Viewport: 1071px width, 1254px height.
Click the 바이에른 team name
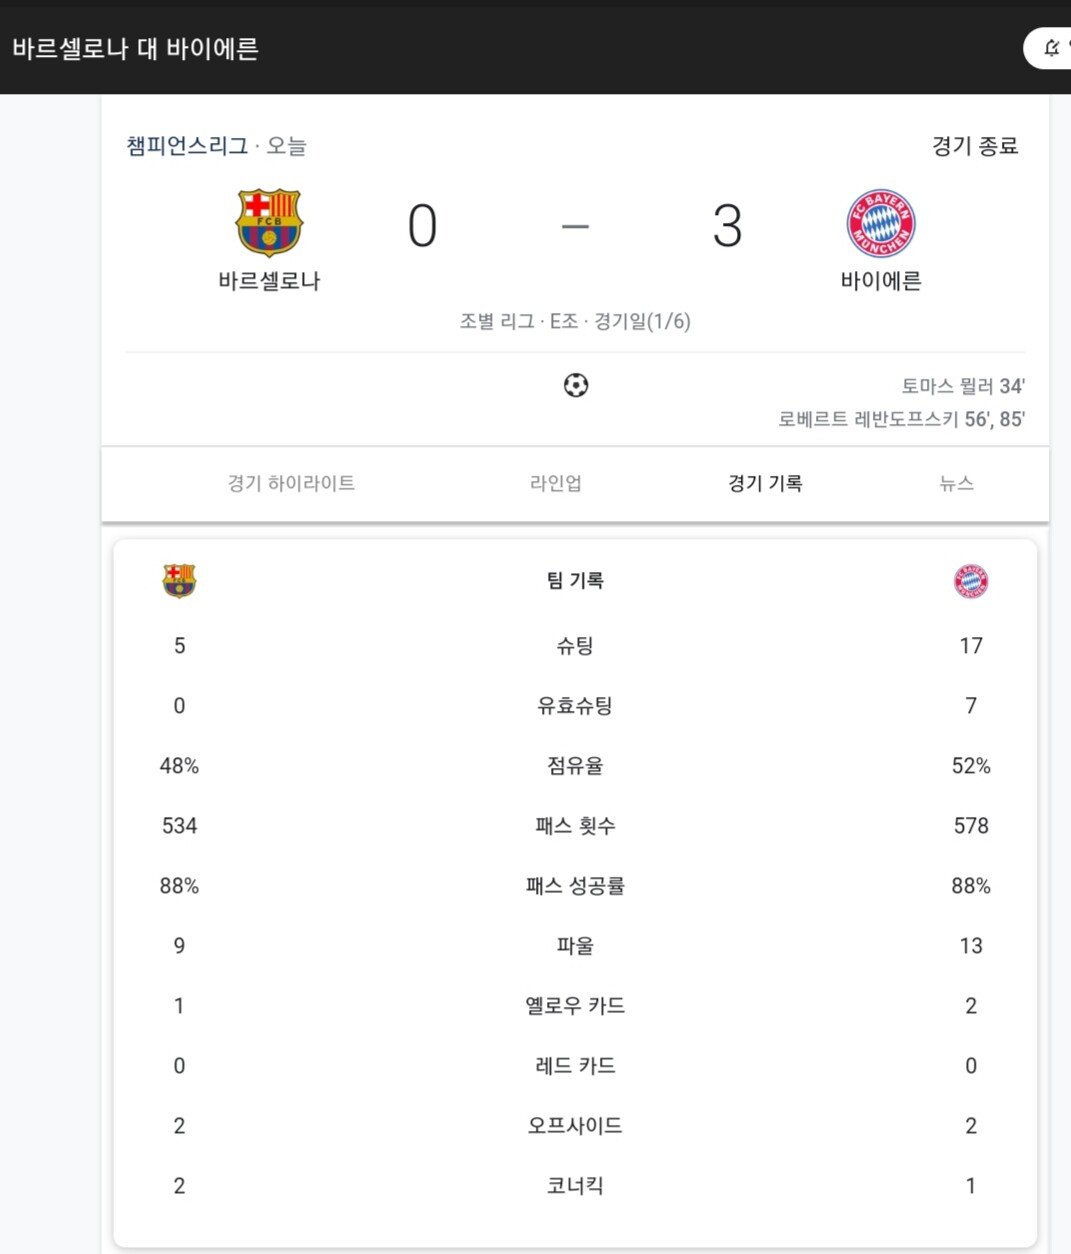(x=880, y=281)
